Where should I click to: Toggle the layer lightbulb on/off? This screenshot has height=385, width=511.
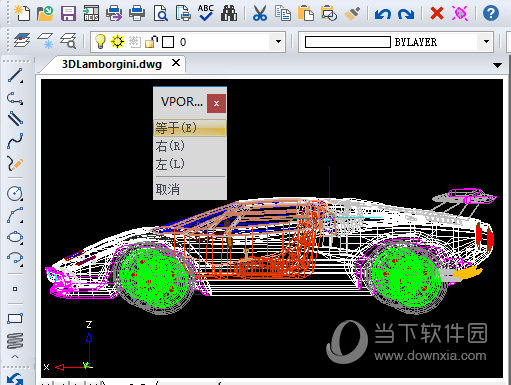click(100, 42)
